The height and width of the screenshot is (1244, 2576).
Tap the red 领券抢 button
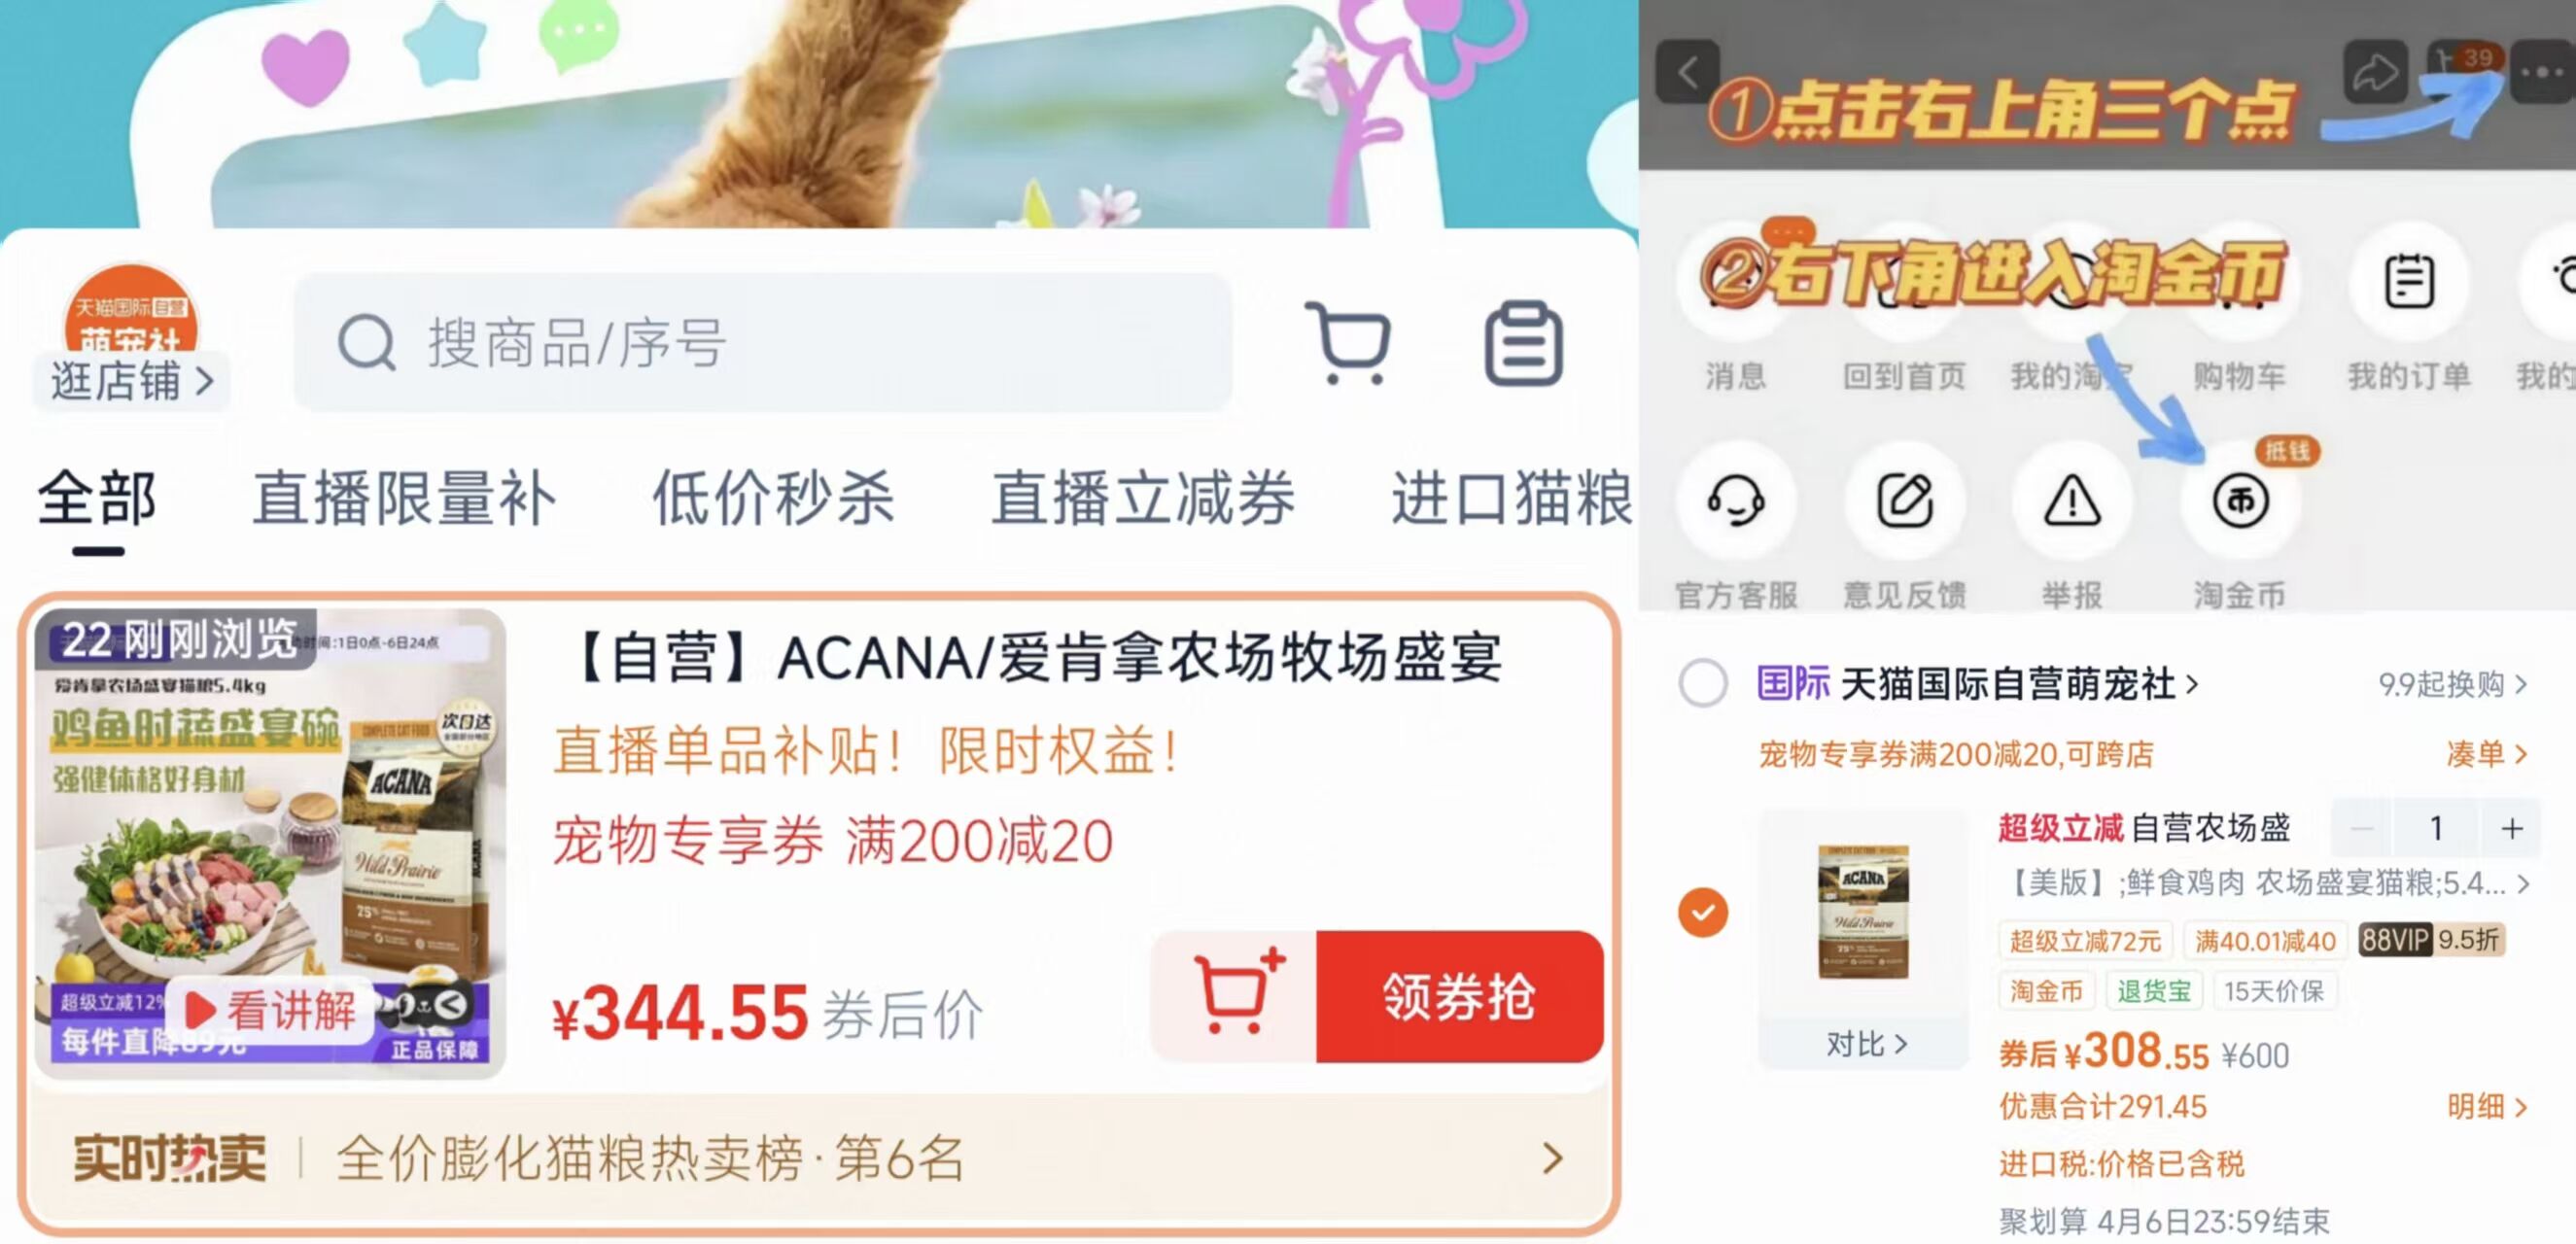(1460, 997)
